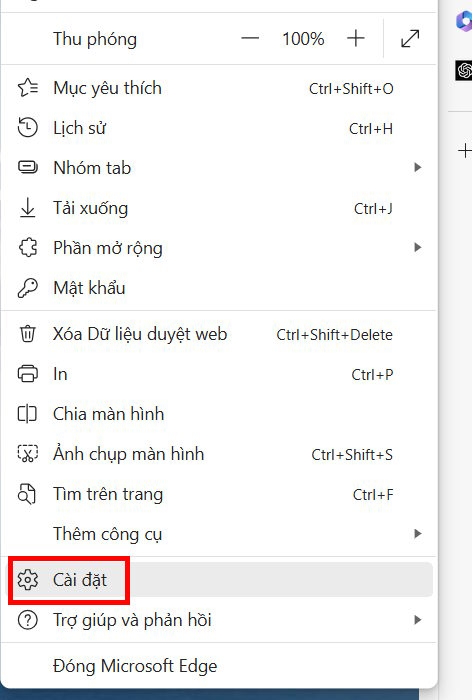Click the puzzle-piece extensions icon

click(x=28, y=248)
